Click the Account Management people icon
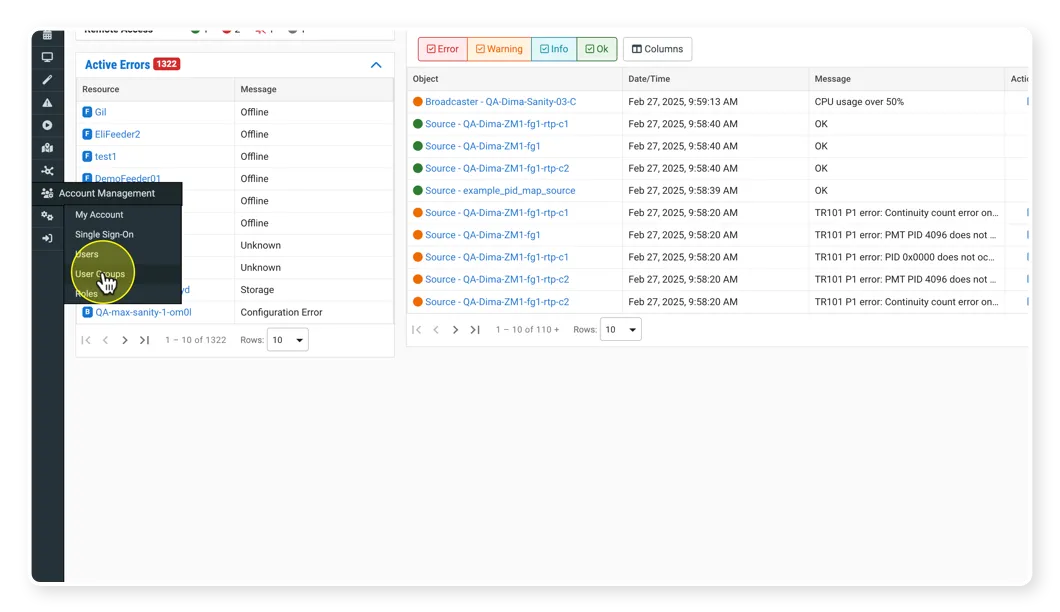The width and height of the screenshot is (1060, 612). click(47, 193)
